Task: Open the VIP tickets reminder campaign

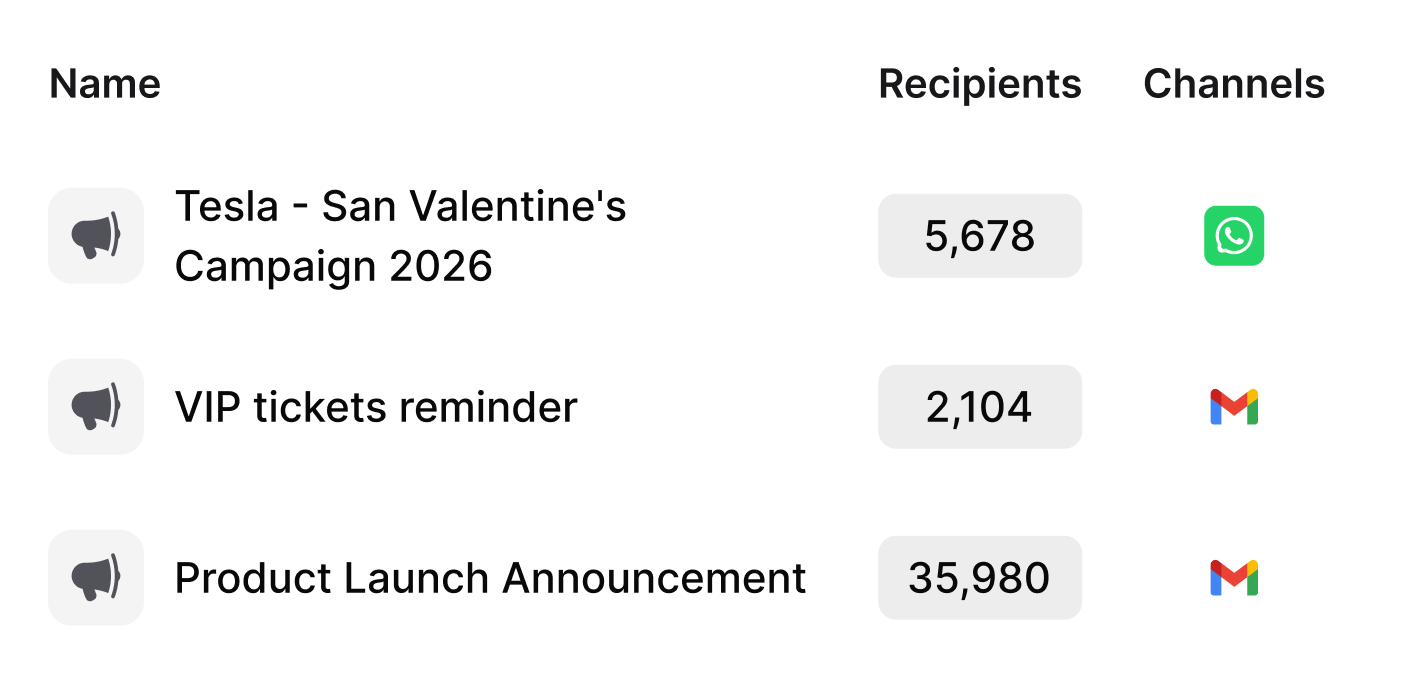Action: (376, 407)
